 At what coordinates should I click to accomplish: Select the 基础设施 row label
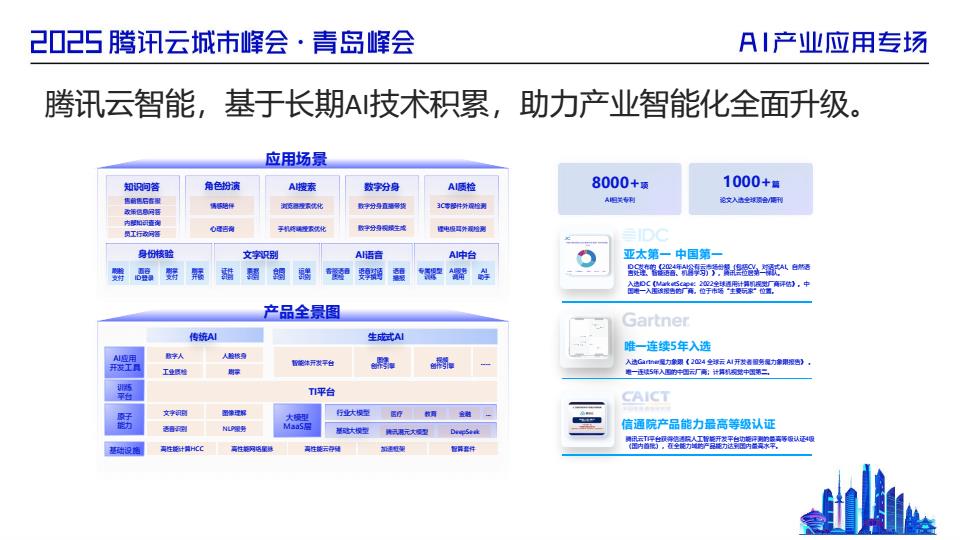125,450
